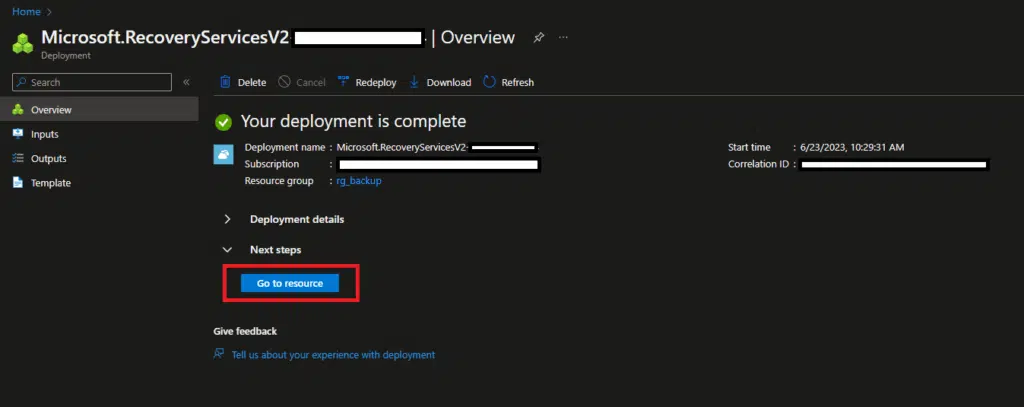Image resolution: width=1024 pixels, height=407 pixels.
Task: Click the Download arrow icon
Action: 414,82
